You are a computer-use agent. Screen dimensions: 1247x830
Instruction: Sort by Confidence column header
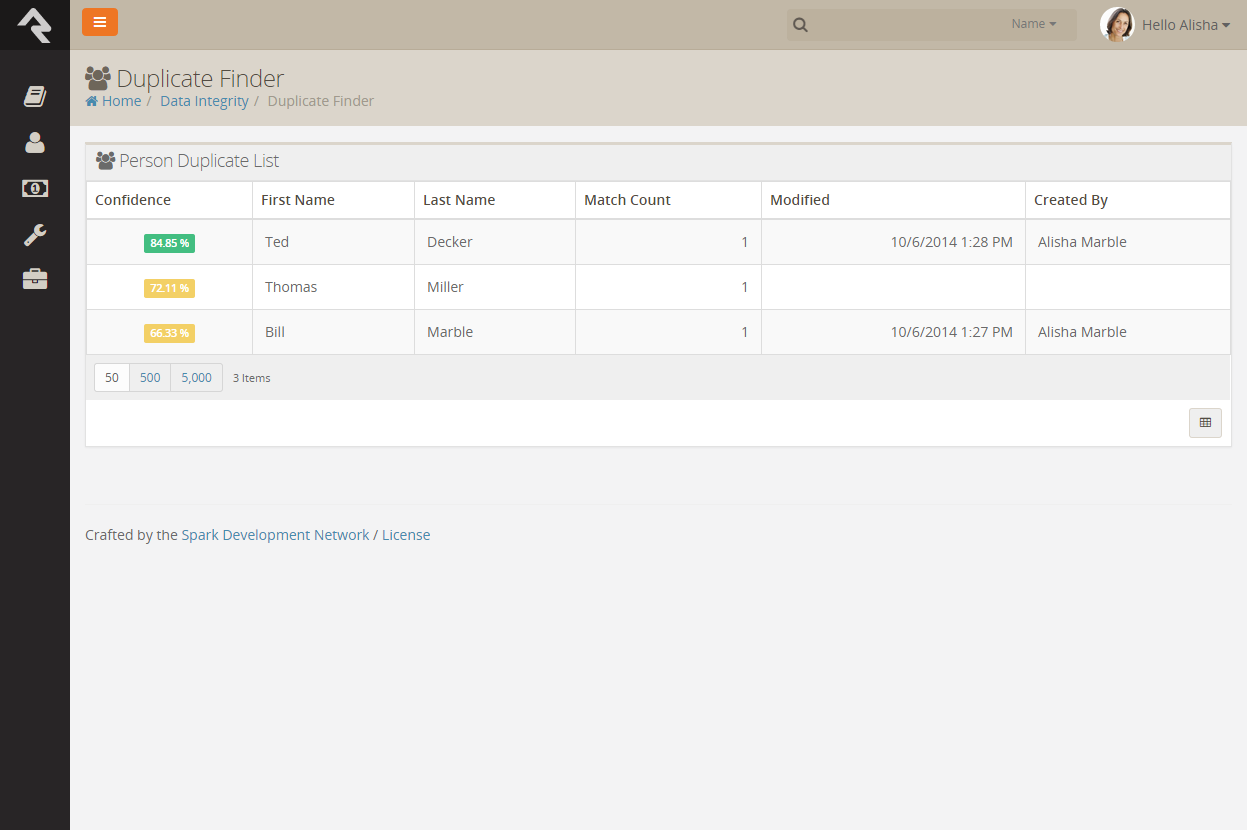[x=133, y=200]
